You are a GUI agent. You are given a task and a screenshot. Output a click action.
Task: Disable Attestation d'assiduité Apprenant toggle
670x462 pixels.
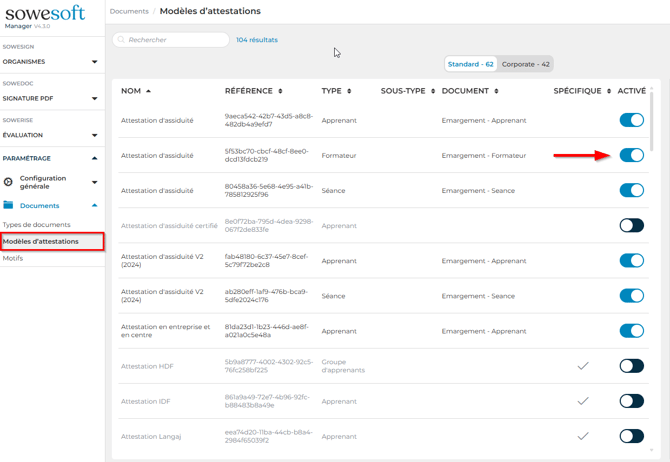(x=632, y=120)
